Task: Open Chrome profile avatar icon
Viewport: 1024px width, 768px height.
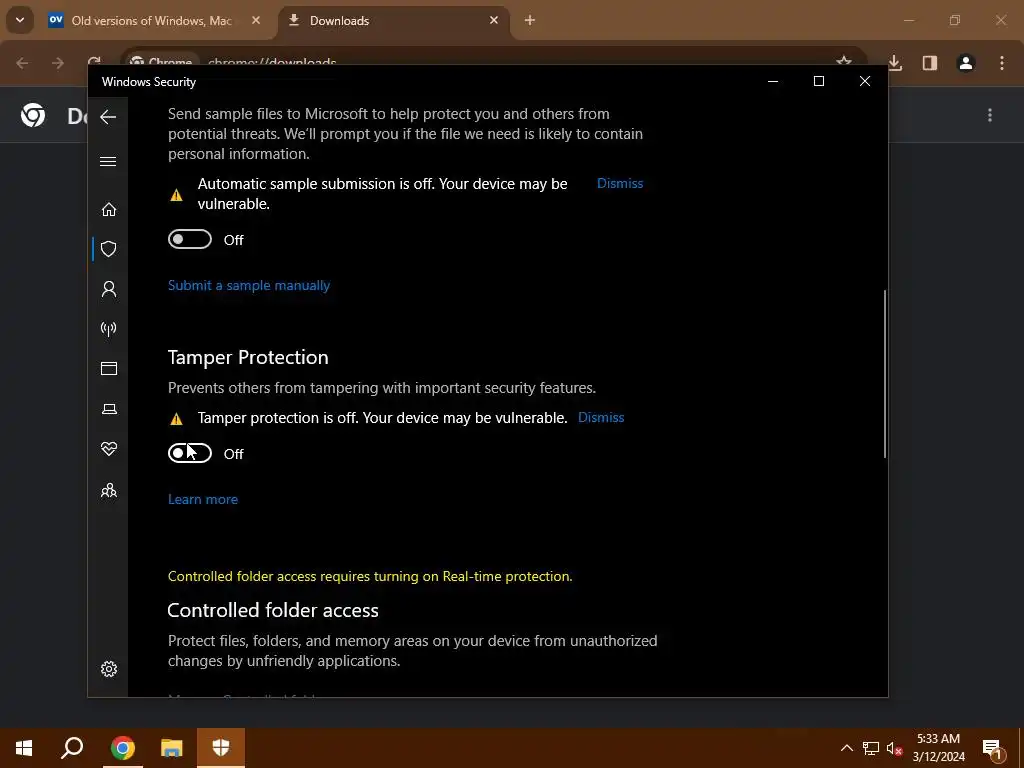Action: click(965, 63)
